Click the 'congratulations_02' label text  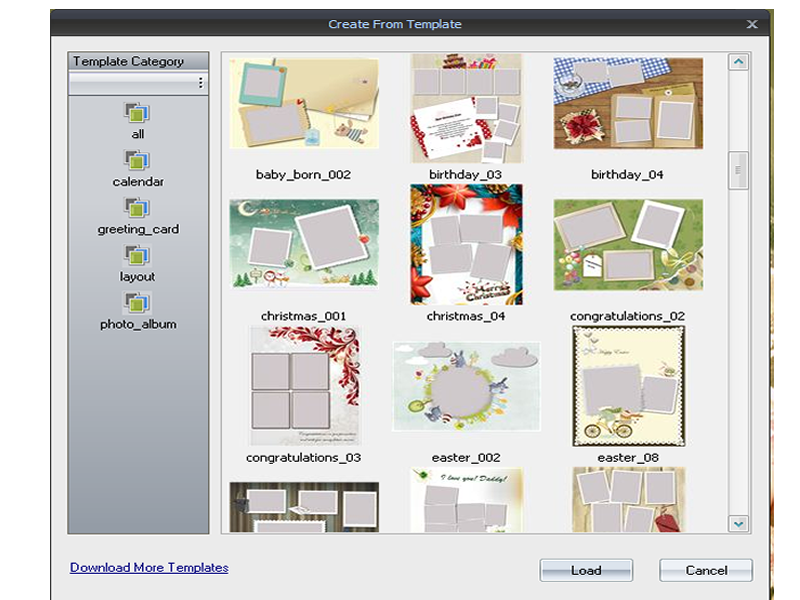pyautogui.click(x=628, y=316)
